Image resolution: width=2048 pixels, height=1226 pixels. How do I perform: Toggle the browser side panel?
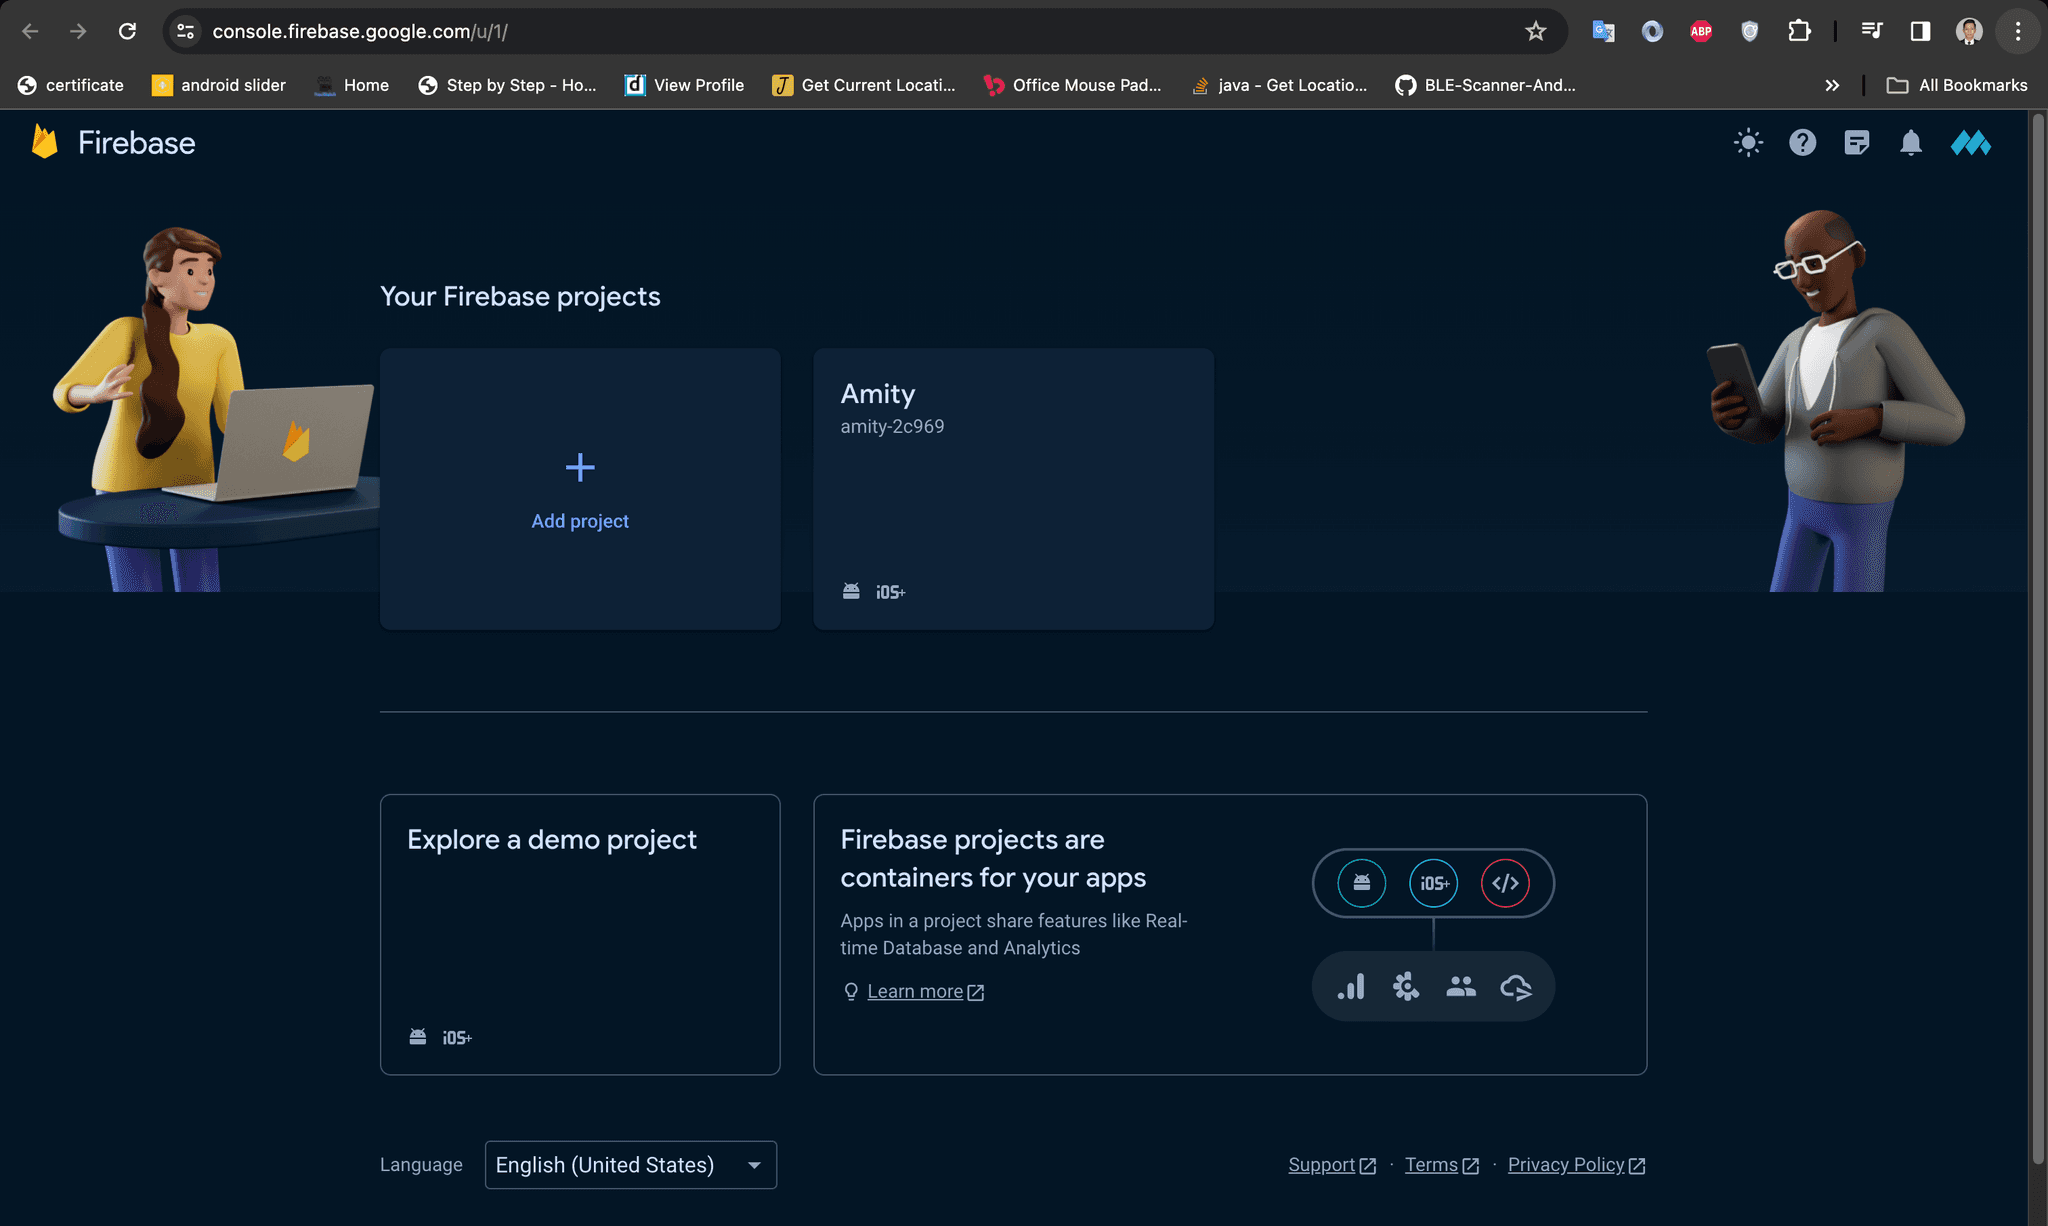(x=1920, y=31)
